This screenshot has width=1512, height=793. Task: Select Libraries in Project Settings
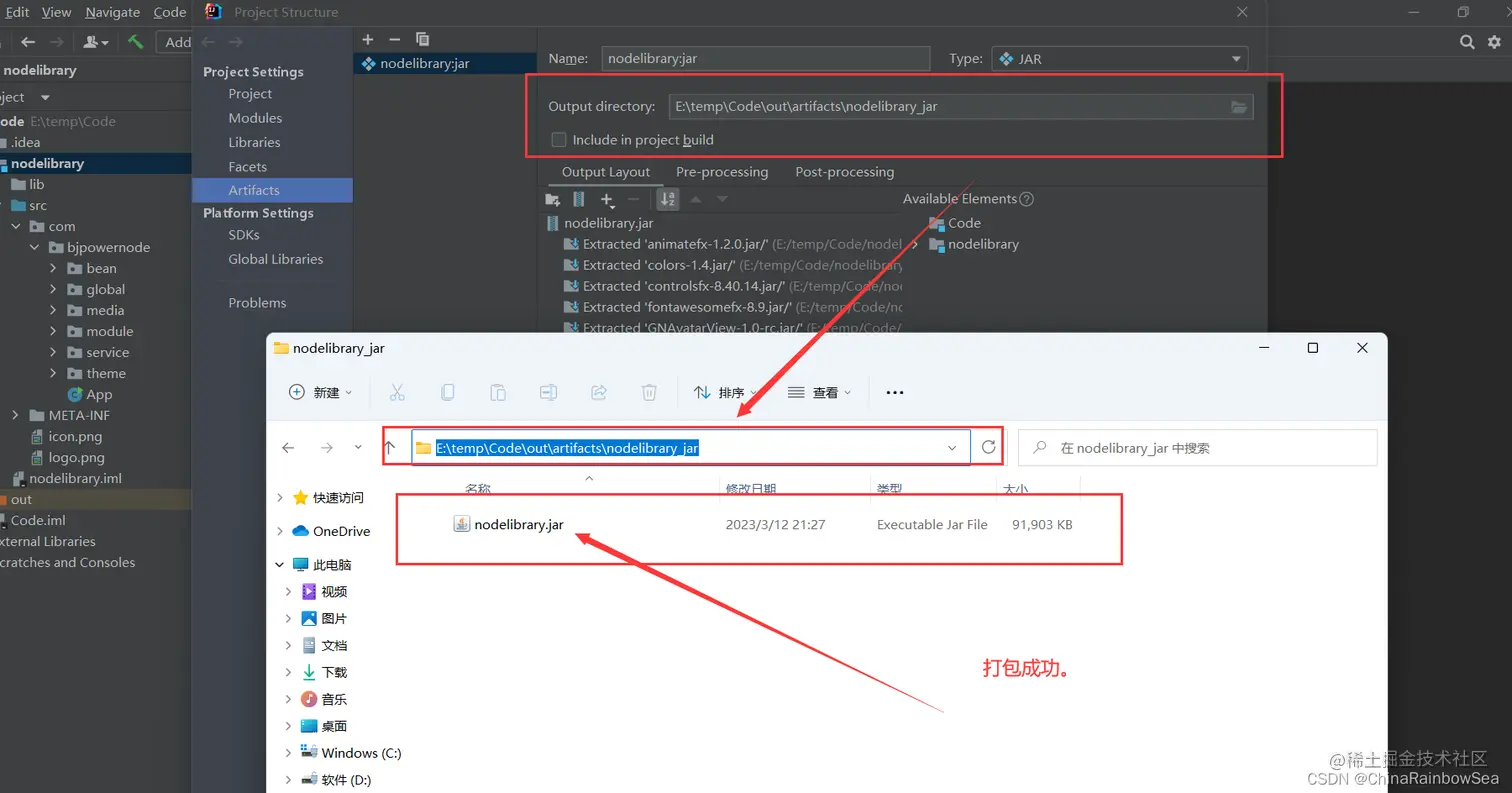pos(254,142)
